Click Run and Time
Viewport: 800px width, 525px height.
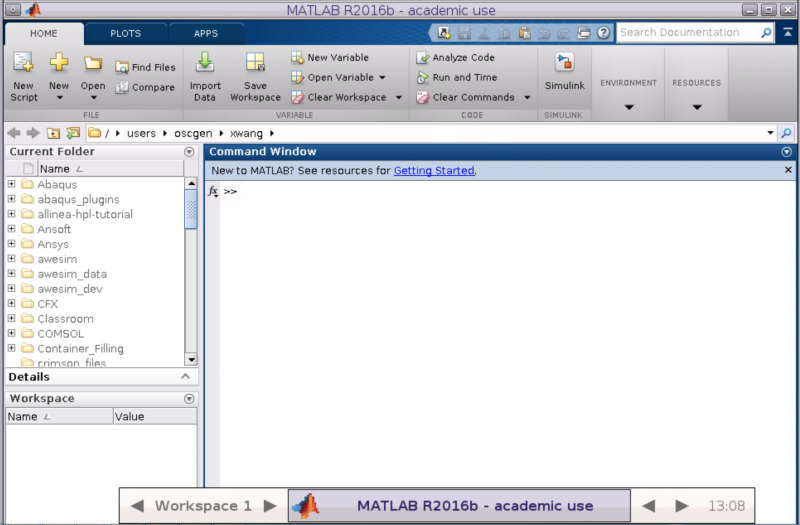pyautogui.click(x=457, y=78)
